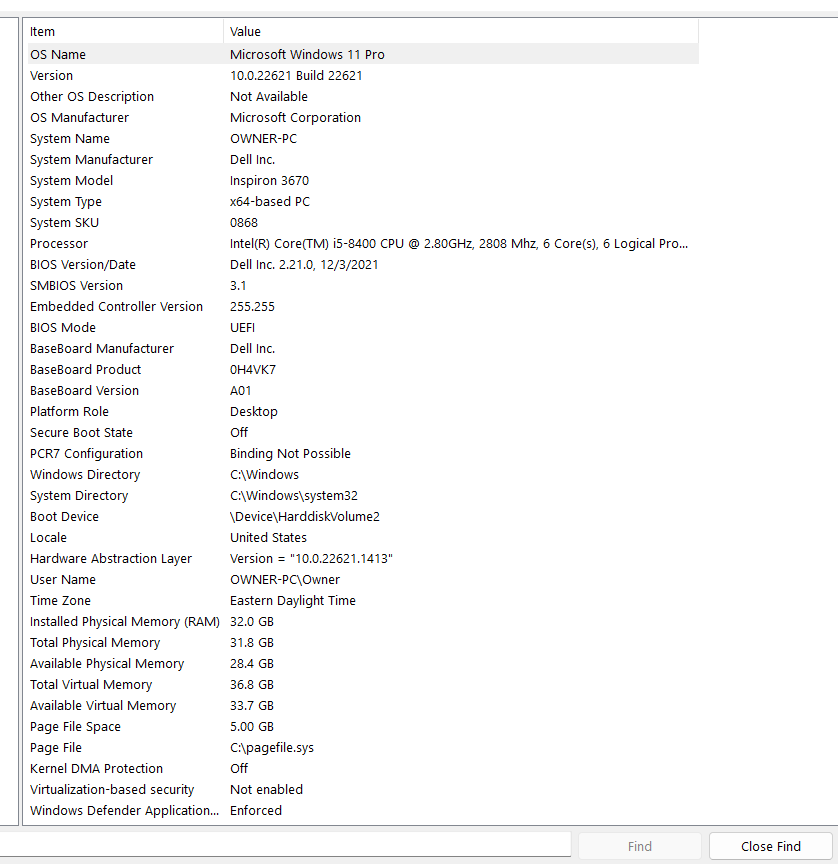Select the Inspiron 3670 value

(269, 180)
